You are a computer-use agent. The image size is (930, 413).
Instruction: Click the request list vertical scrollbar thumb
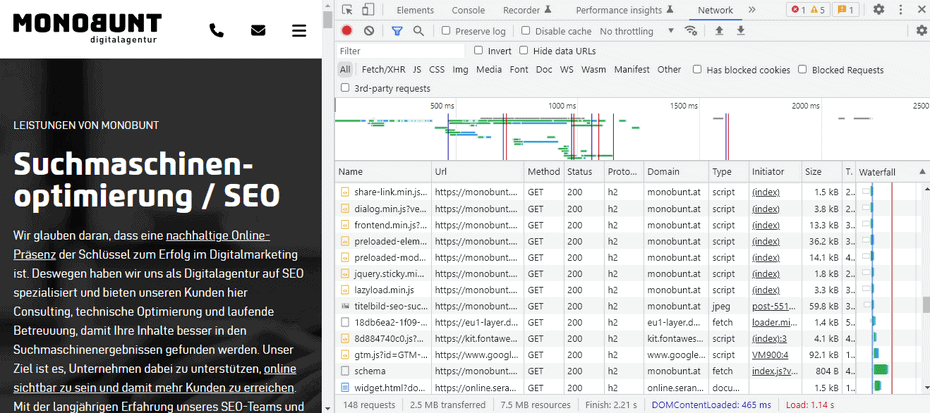[926, 304]
